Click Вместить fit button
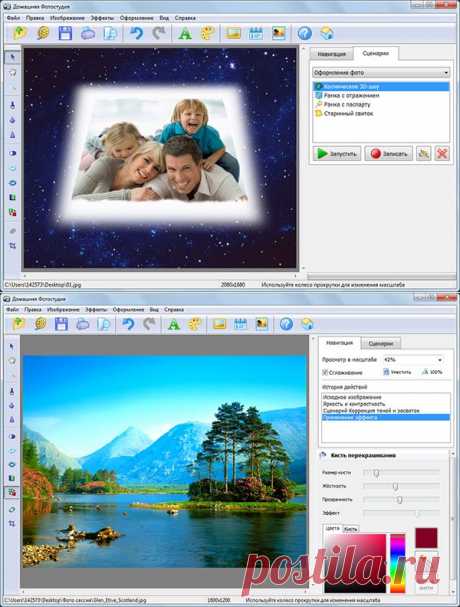460x607 pixels. (397, 372)
